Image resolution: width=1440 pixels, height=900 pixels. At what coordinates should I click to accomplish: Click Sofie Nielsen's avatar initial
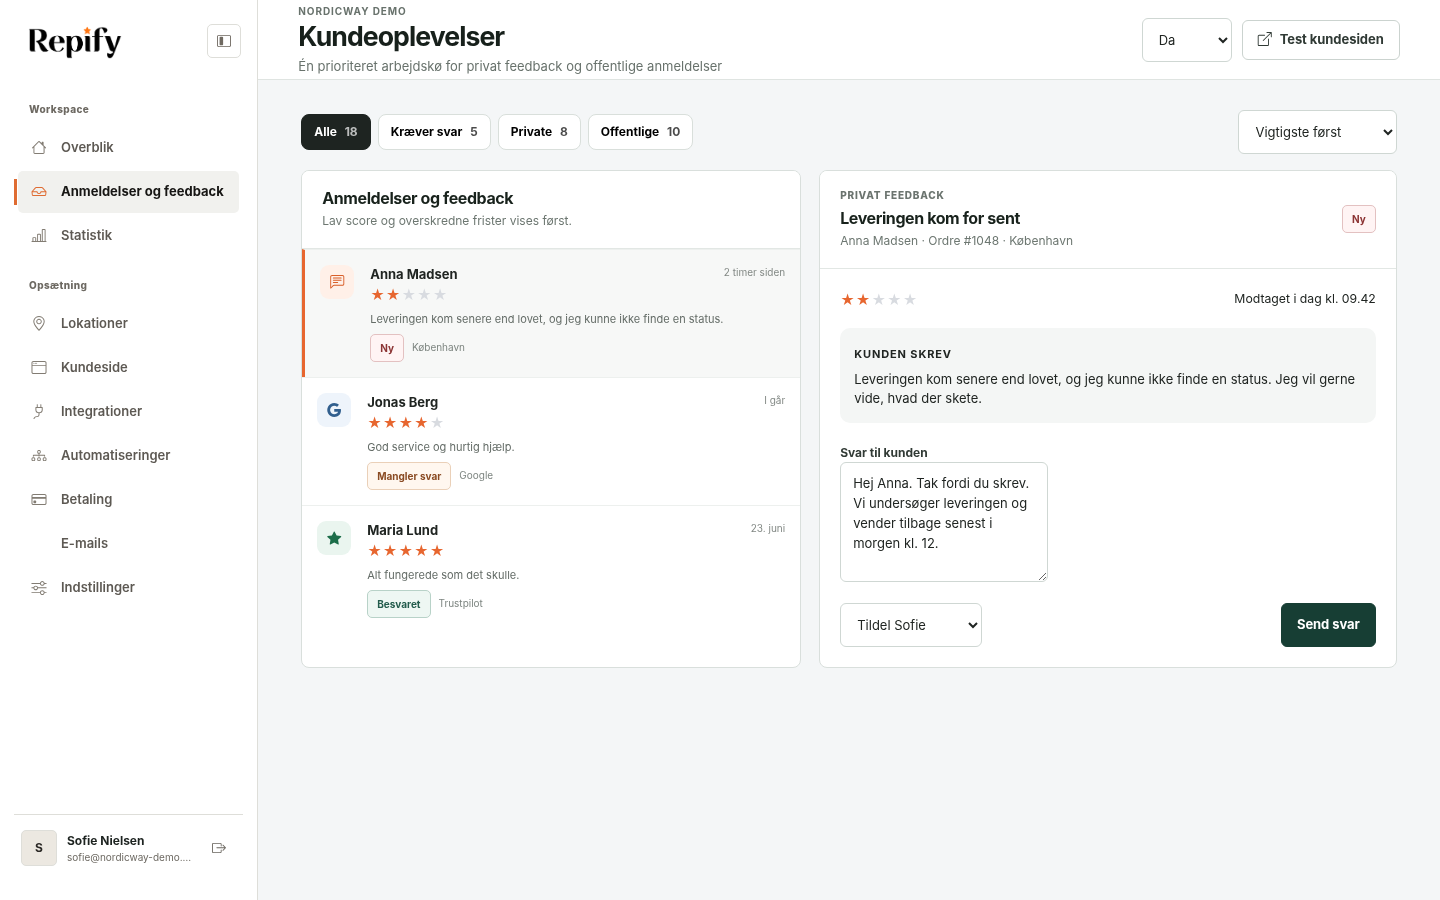click(x=39, y=848)
